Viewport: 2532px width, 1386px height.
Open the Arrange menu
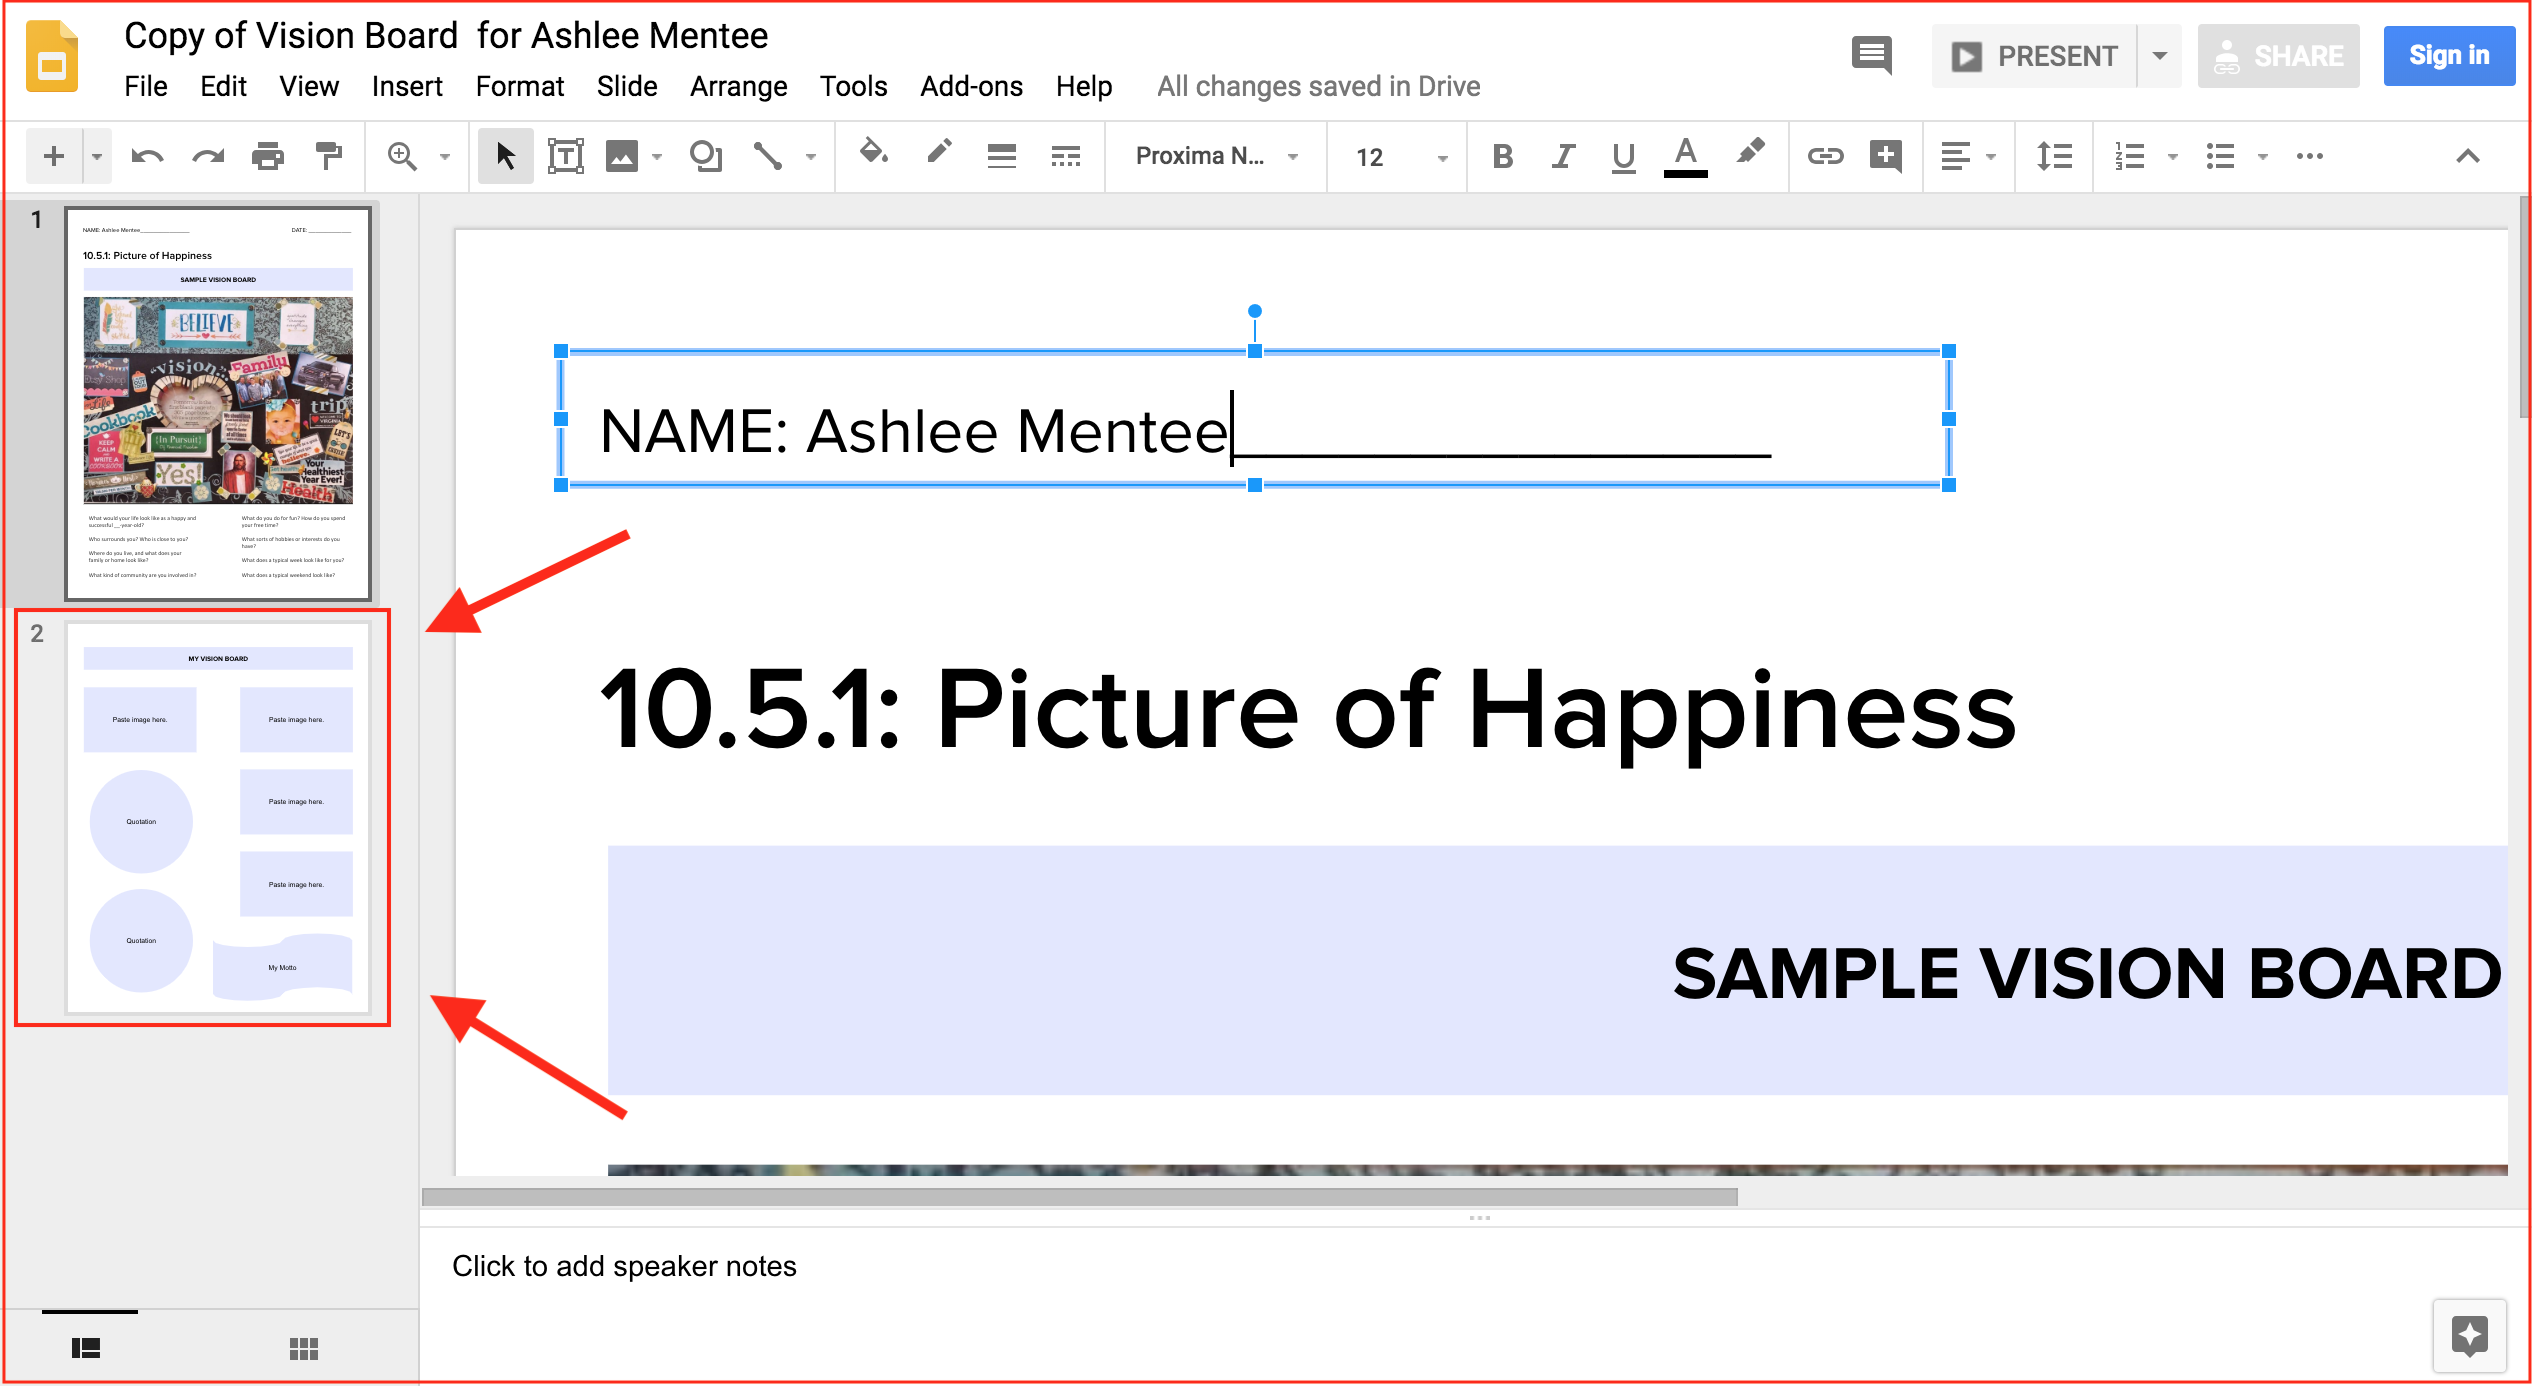[x=738, y=87]
